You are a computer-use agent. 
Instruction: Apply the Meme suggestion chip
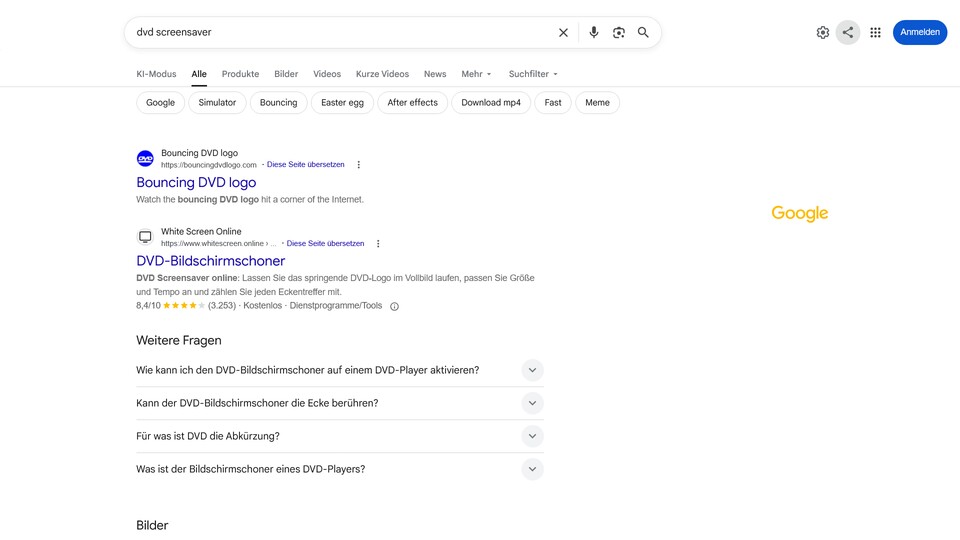598,103
